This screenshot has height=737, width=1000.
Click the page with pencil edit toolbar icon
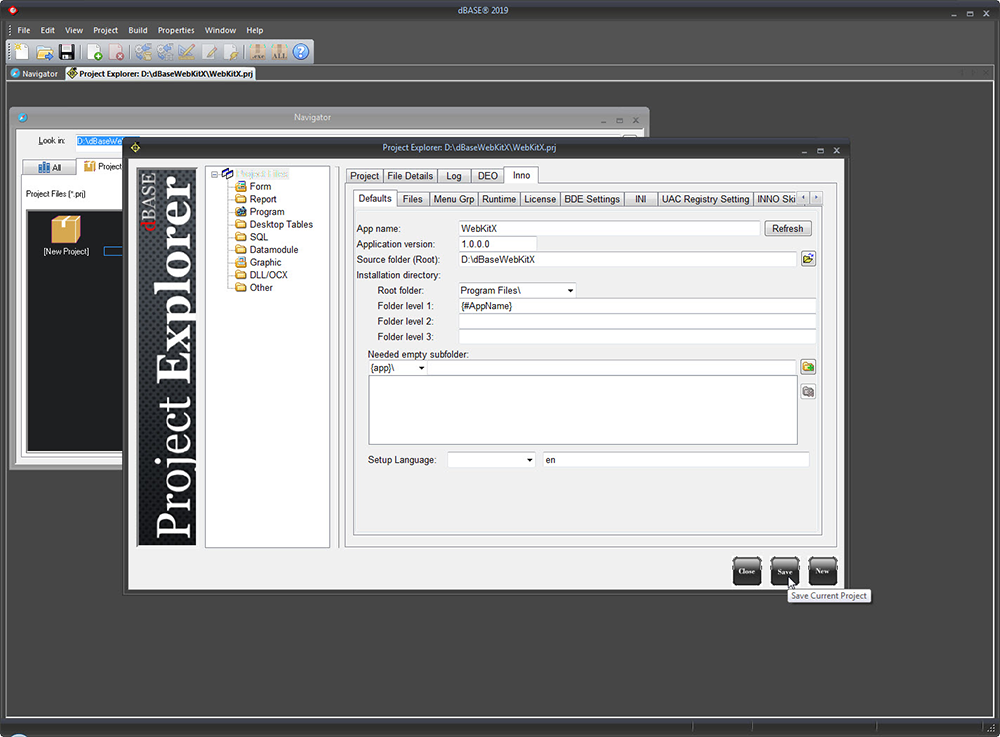point(210,52)
